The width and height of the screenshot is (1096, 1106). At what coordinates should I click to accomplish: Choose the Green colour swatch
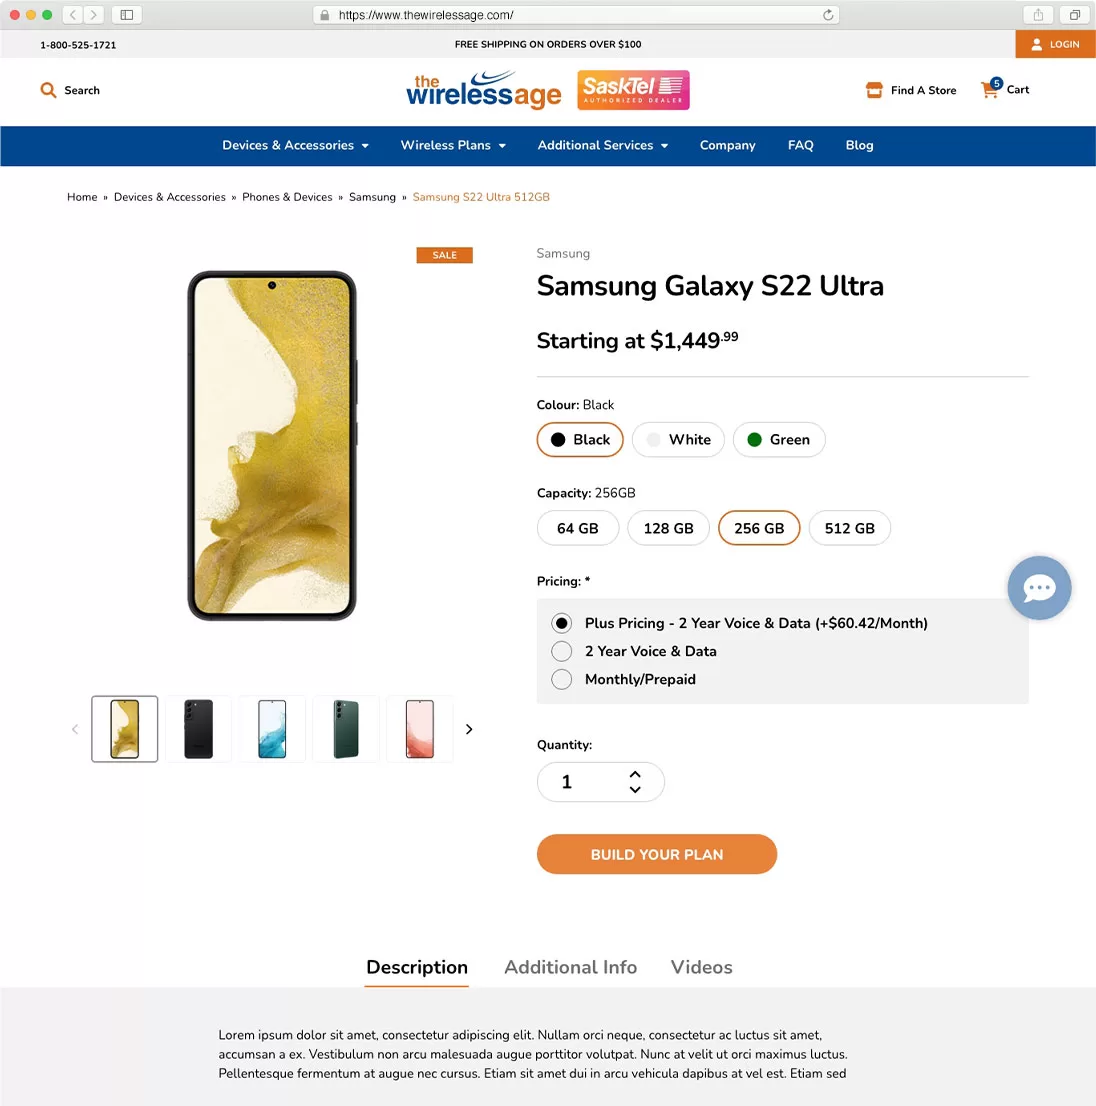pyautogui.click(x=779, y=440)
